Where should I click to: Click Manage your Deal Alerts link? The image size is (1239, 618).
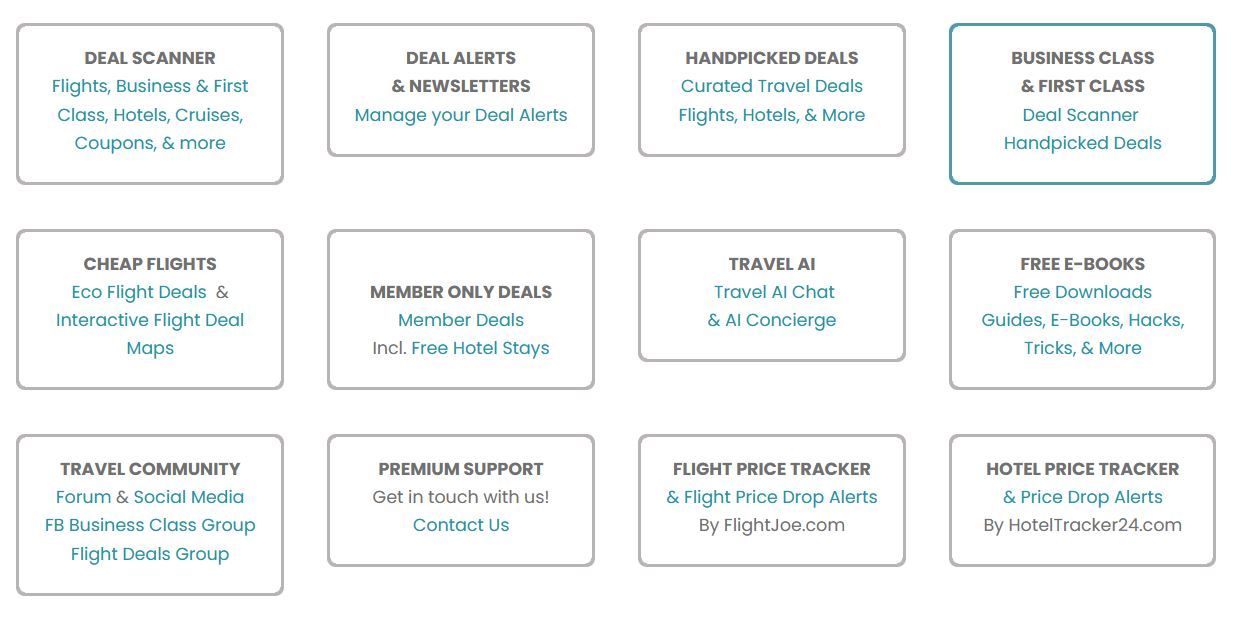pyautogui.click(x=461, y=115)
